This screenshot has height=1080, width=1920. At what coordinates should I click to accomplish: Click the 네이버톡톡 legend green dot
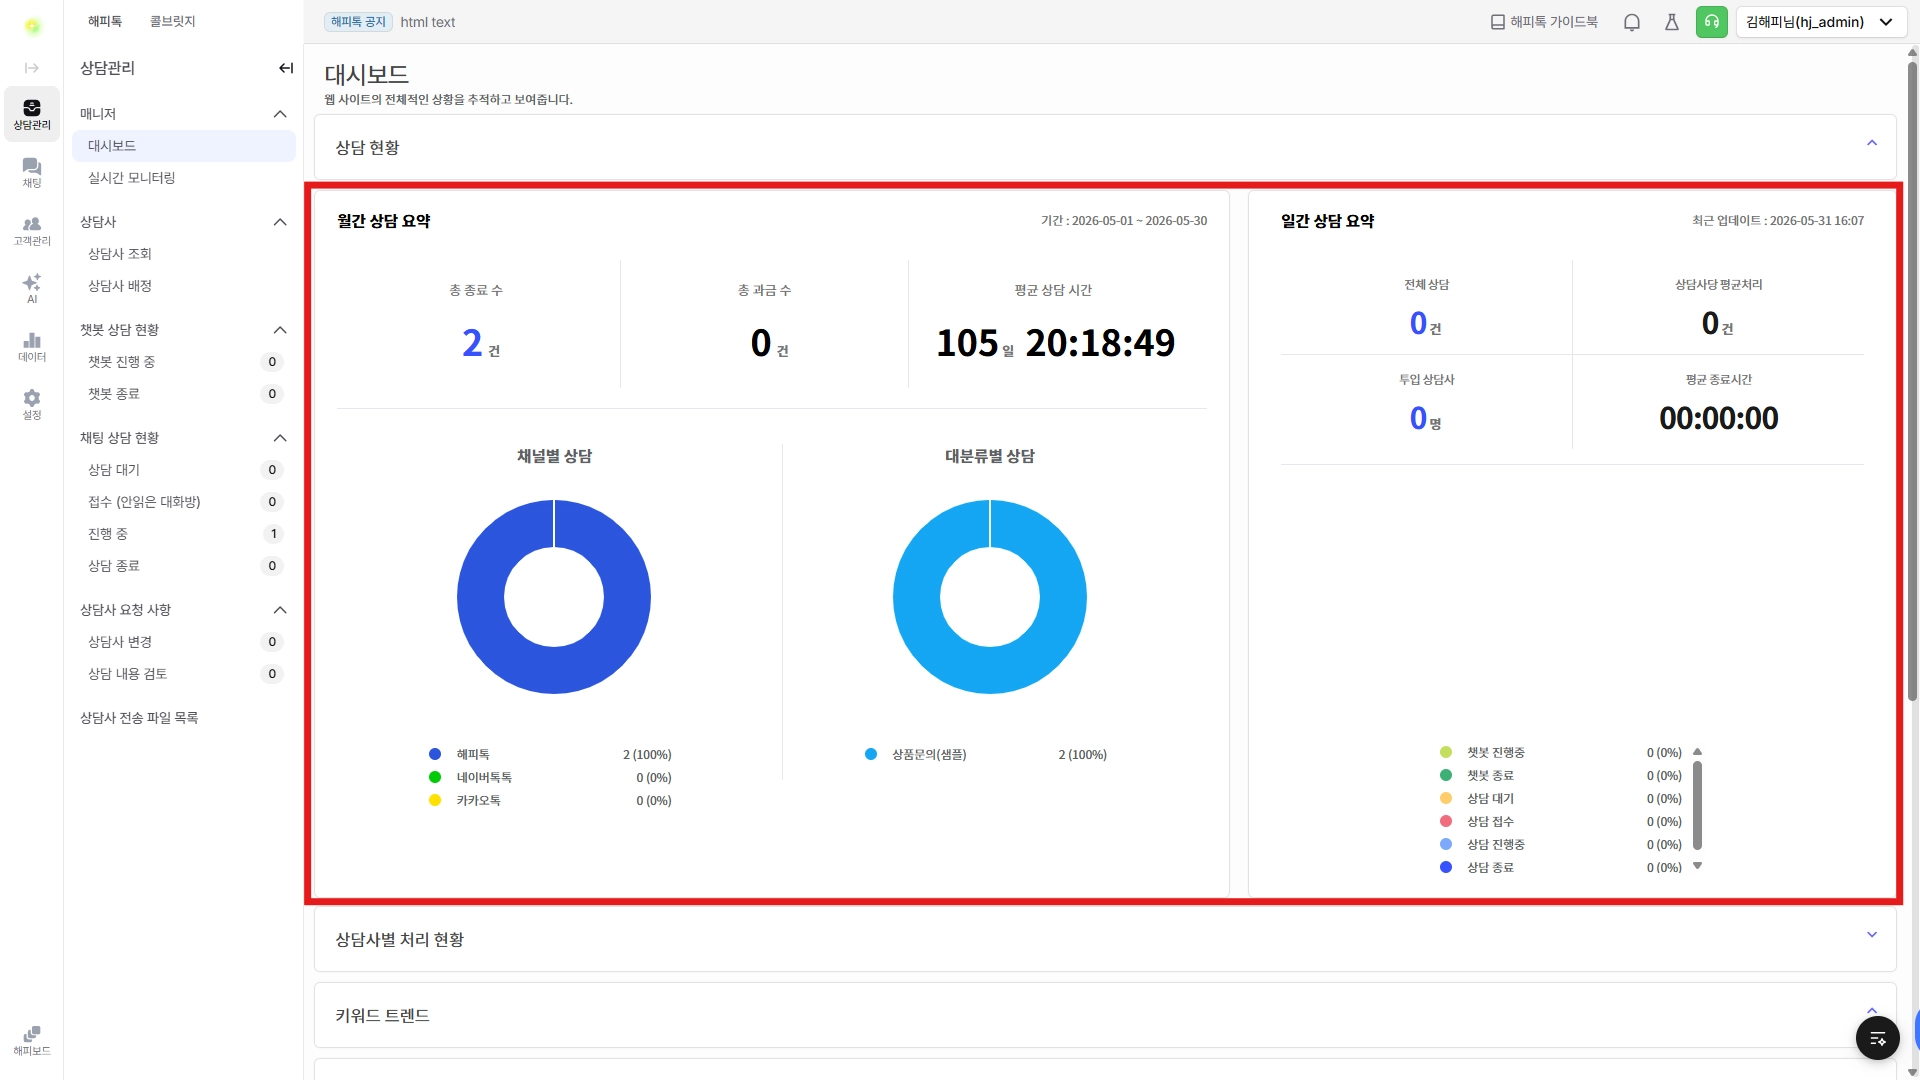click(x=435, y=777)
